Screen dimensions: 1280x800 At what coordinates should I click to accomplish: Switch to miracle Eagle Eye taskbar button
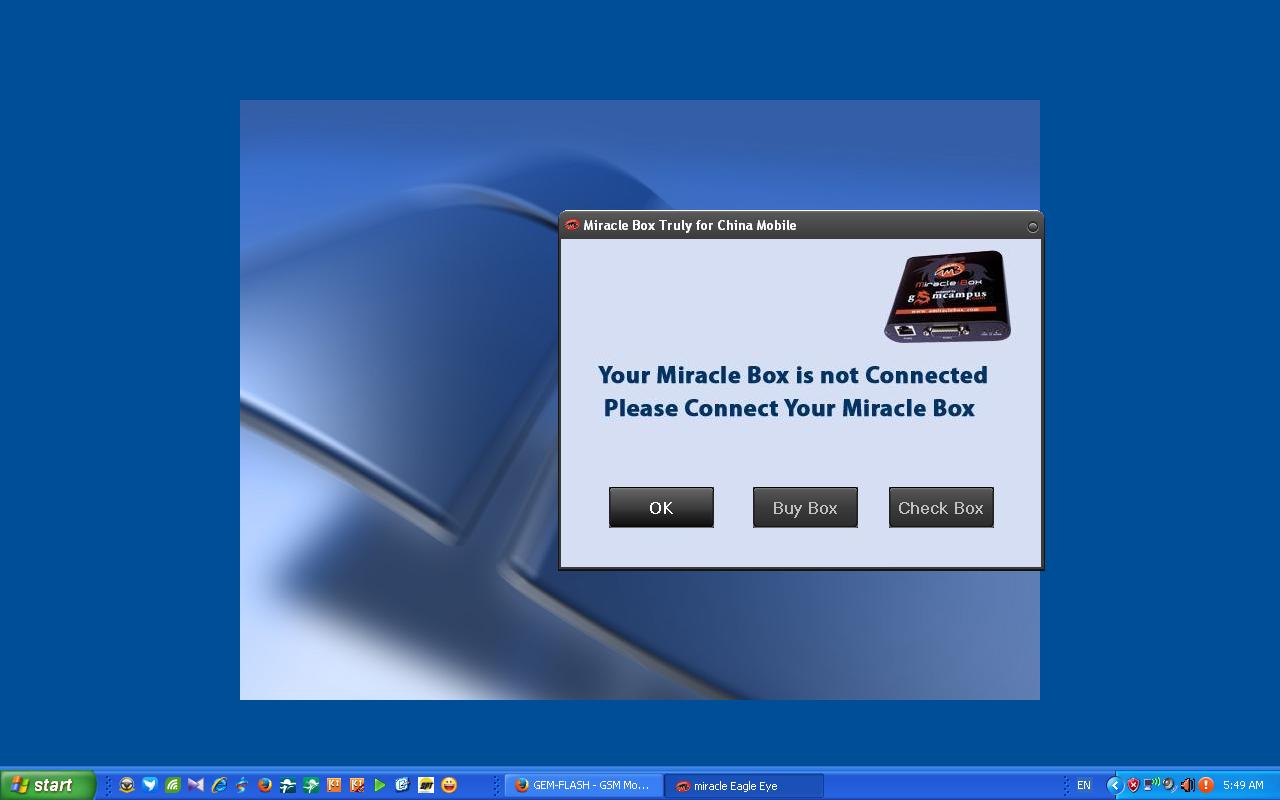745,786
